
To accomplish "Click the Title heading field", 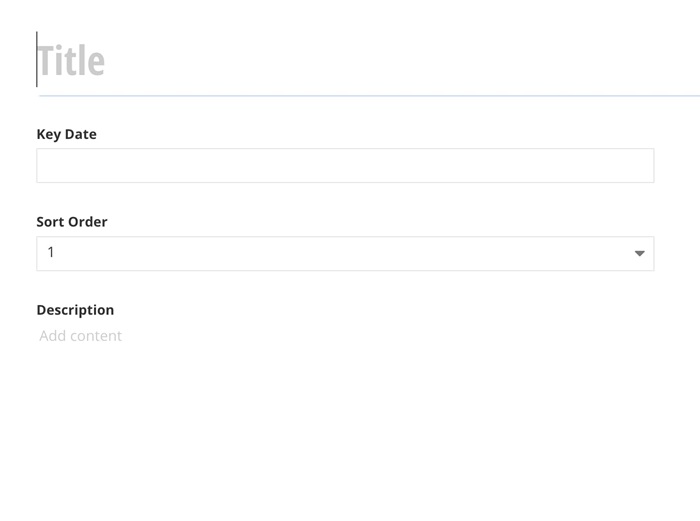I will pyautogui.click(x=360, y=62).
